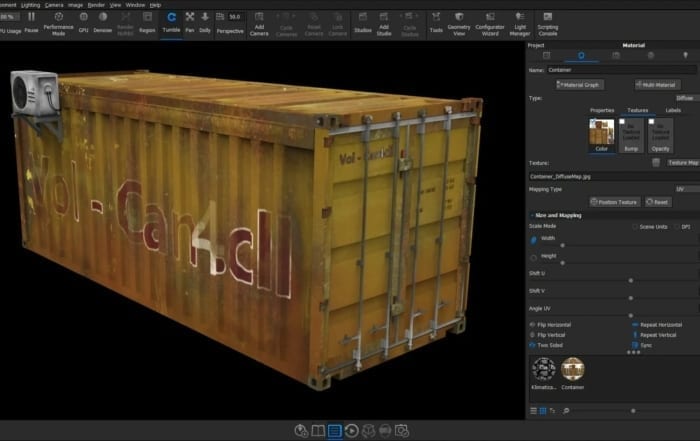
Task: Toggle the Color texture checkbox
Action: (x=593, y=121)
